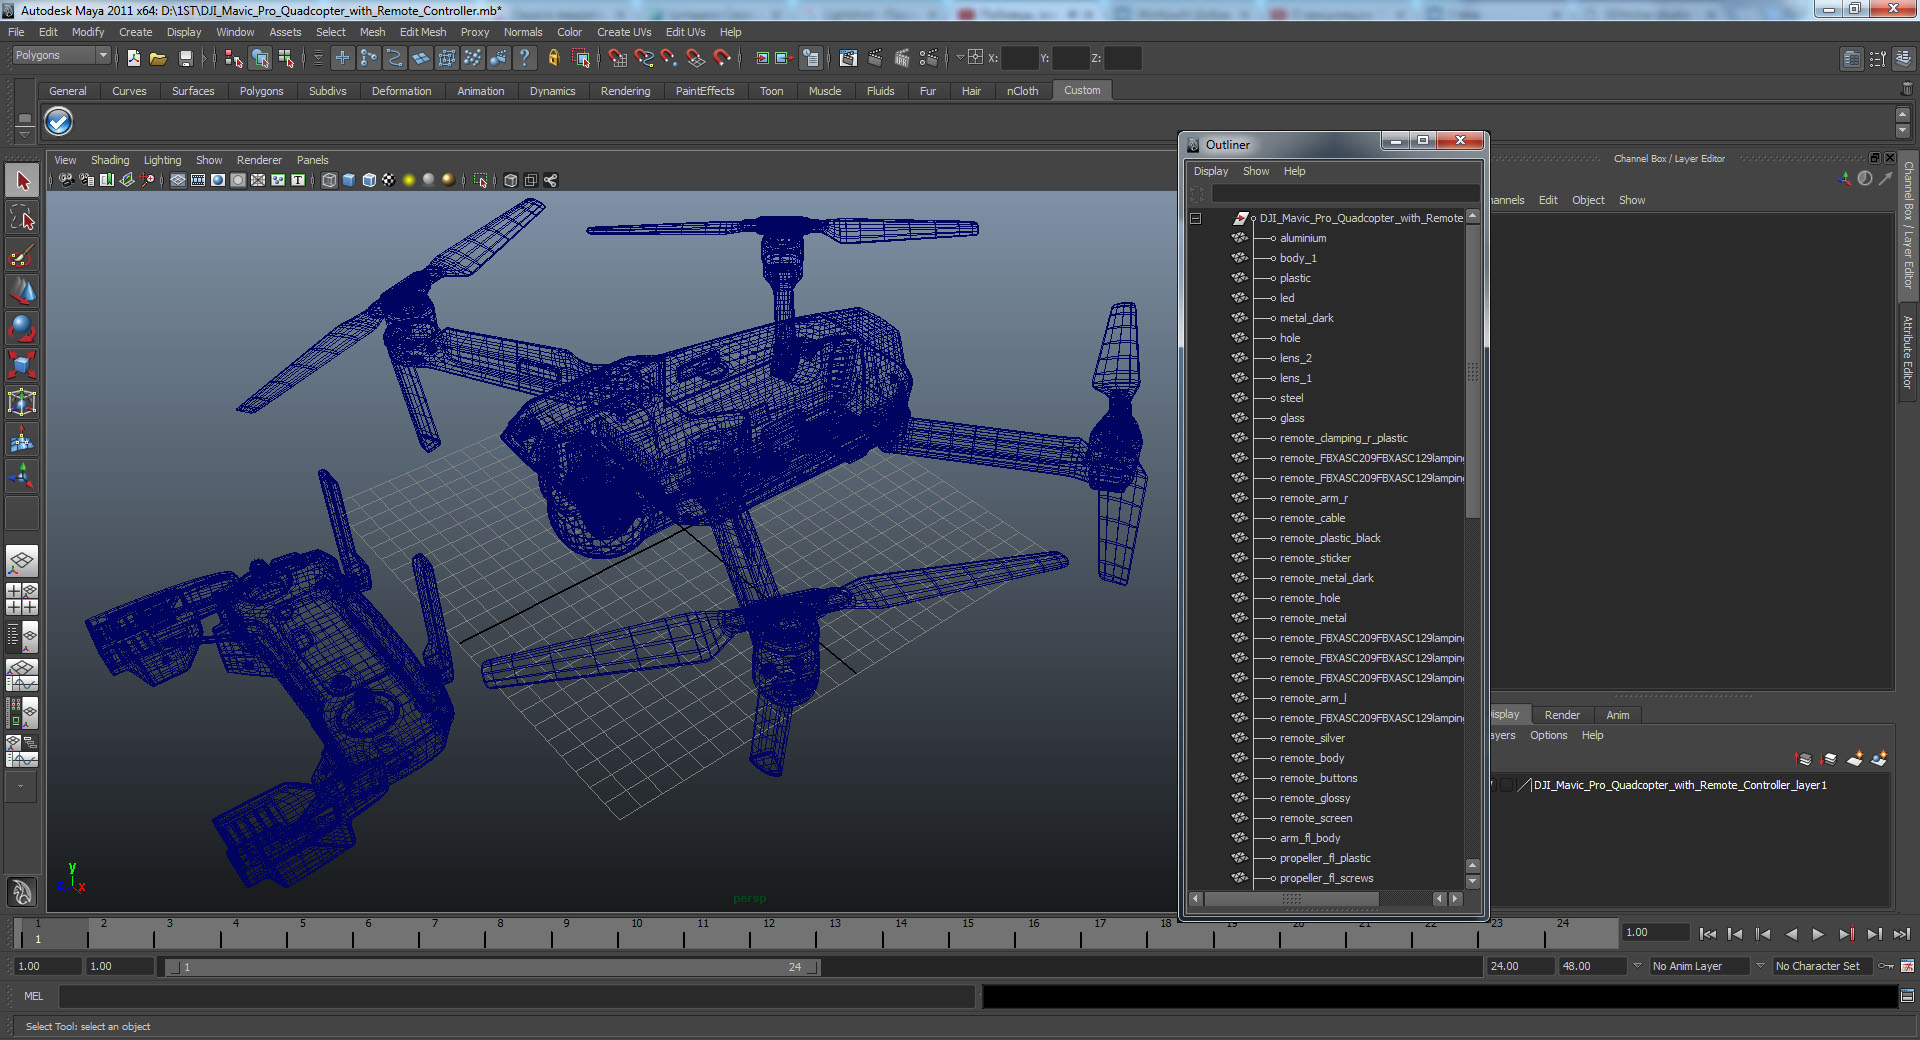
Task: Activate the Move tool in the toolbox
Action: coord(22,292)
